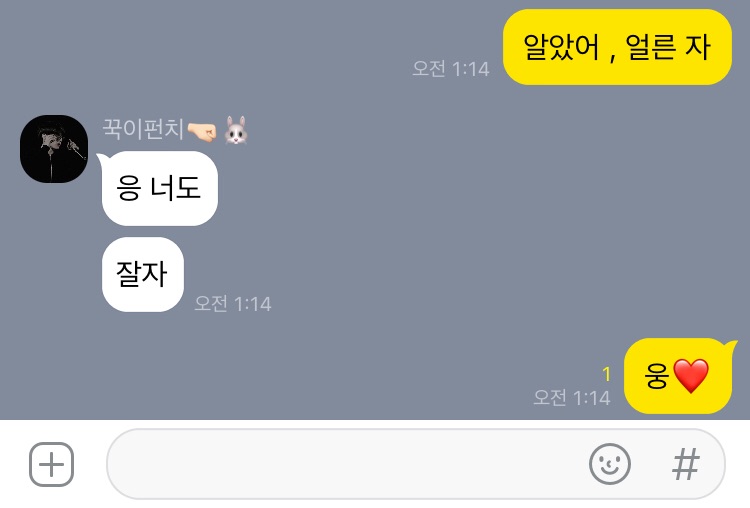Tap timestamp 오전 1:14 beside 알았어 message

point(451,69)
